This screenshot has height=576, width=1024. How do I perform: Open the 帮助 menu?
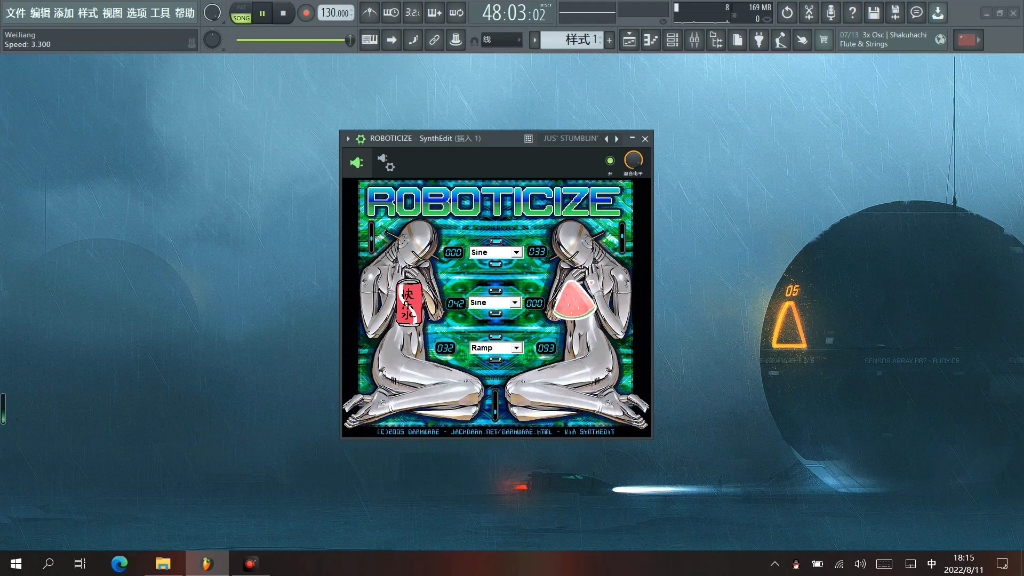point(184,13)
